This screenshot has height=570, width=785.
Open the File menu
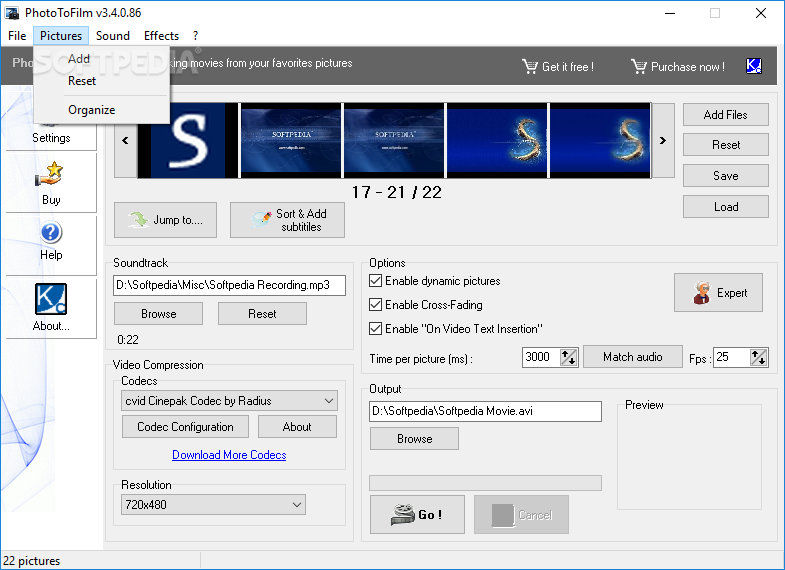(x=17, y=36)
